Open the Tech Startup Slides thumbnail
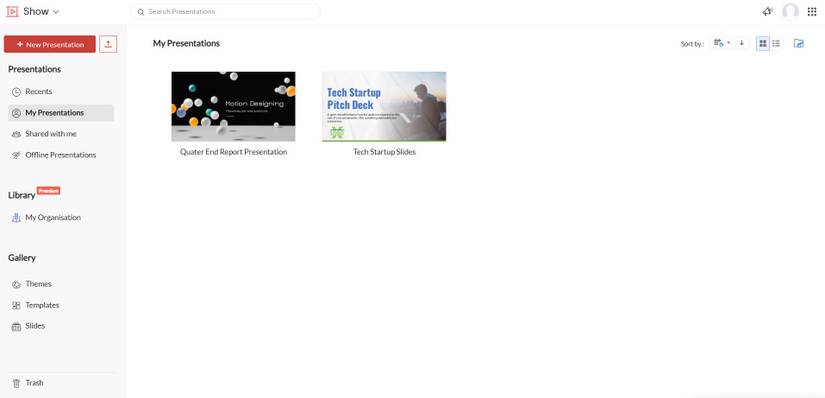Image resolution: width=825 pixels, height=398 pixels. click(x=384, y=106)
